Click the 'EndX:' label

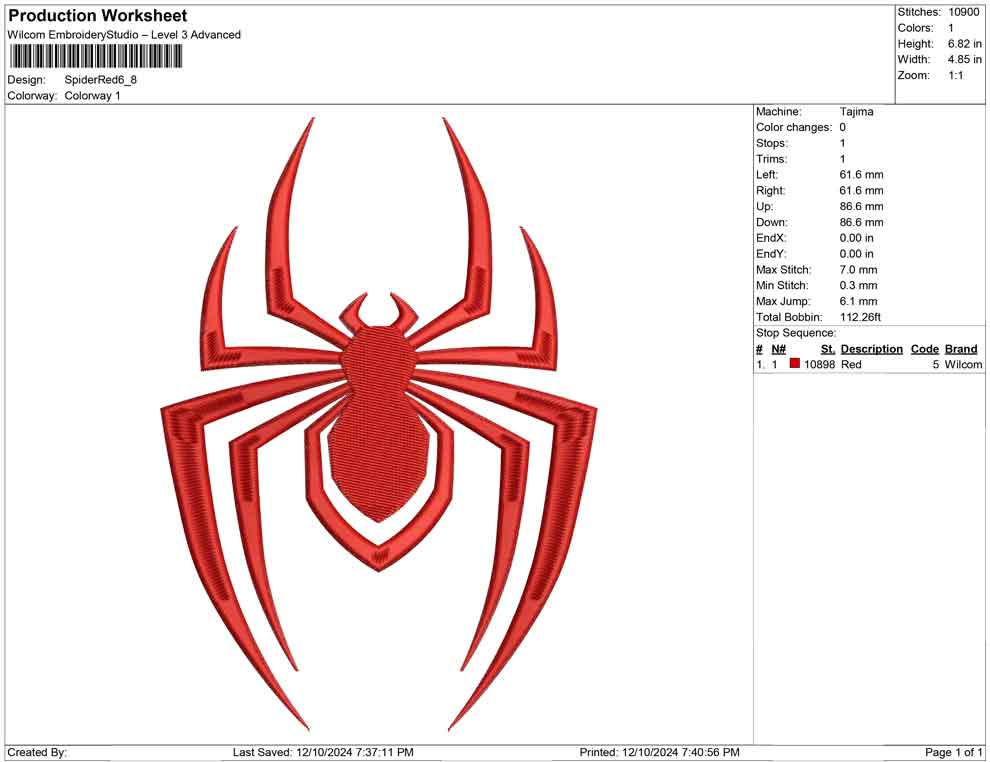771,238
